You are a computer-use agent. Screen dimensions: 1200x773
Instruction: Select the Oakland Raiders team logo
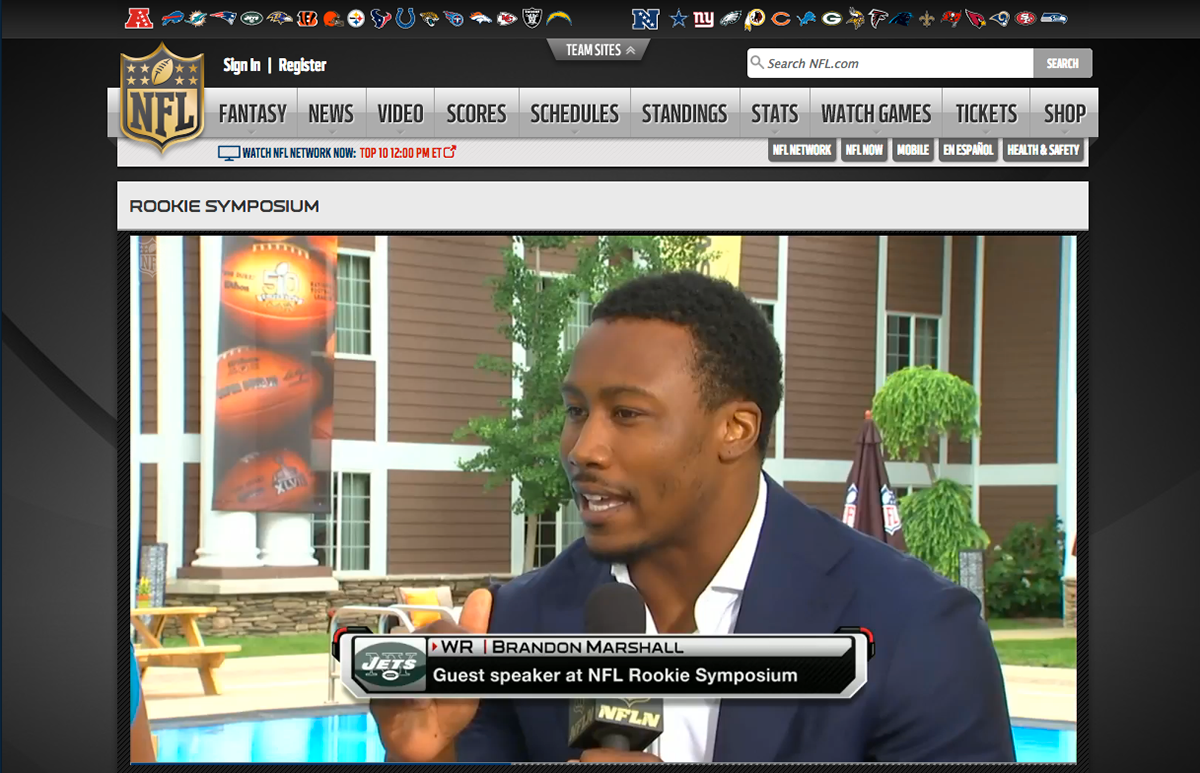[x=531, y=18]
